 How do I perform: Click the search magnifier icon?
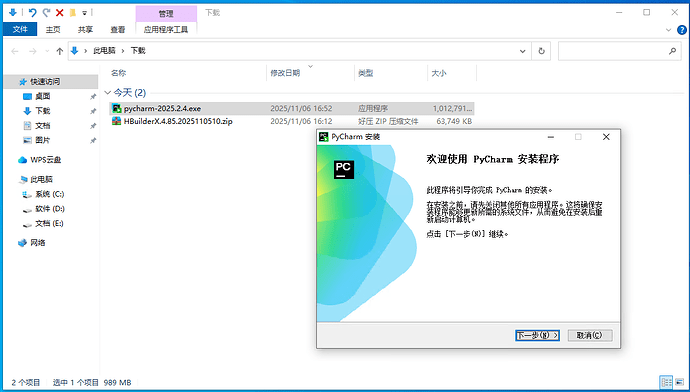point(672,51)
